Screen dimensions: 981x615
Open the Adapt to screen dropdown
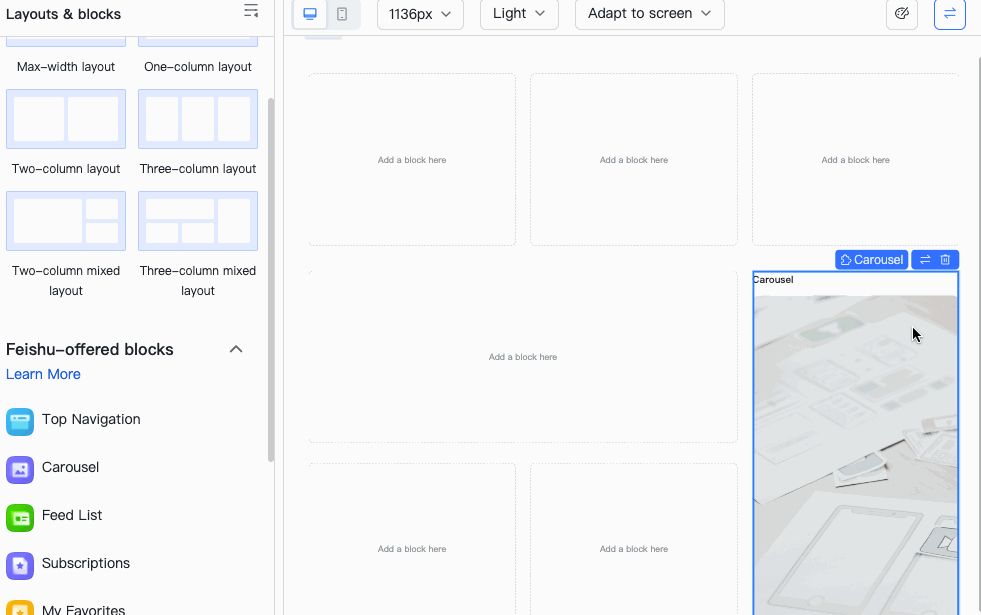click(648, 14)
